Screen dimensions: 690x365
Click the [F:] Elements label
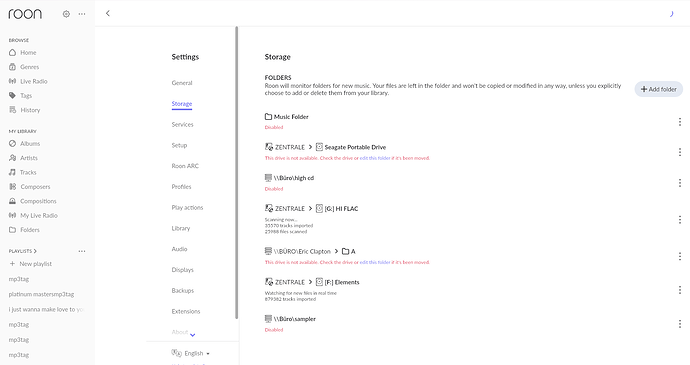(341, 282)
